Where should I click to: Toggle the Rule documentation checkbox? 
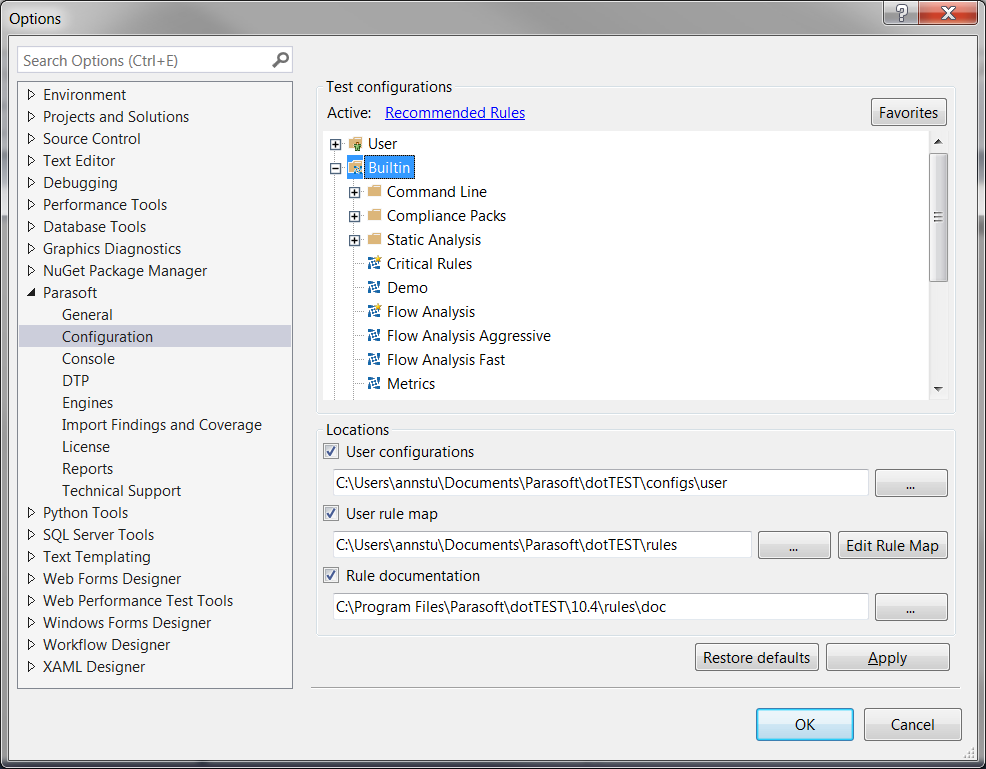tap(331, 575)
